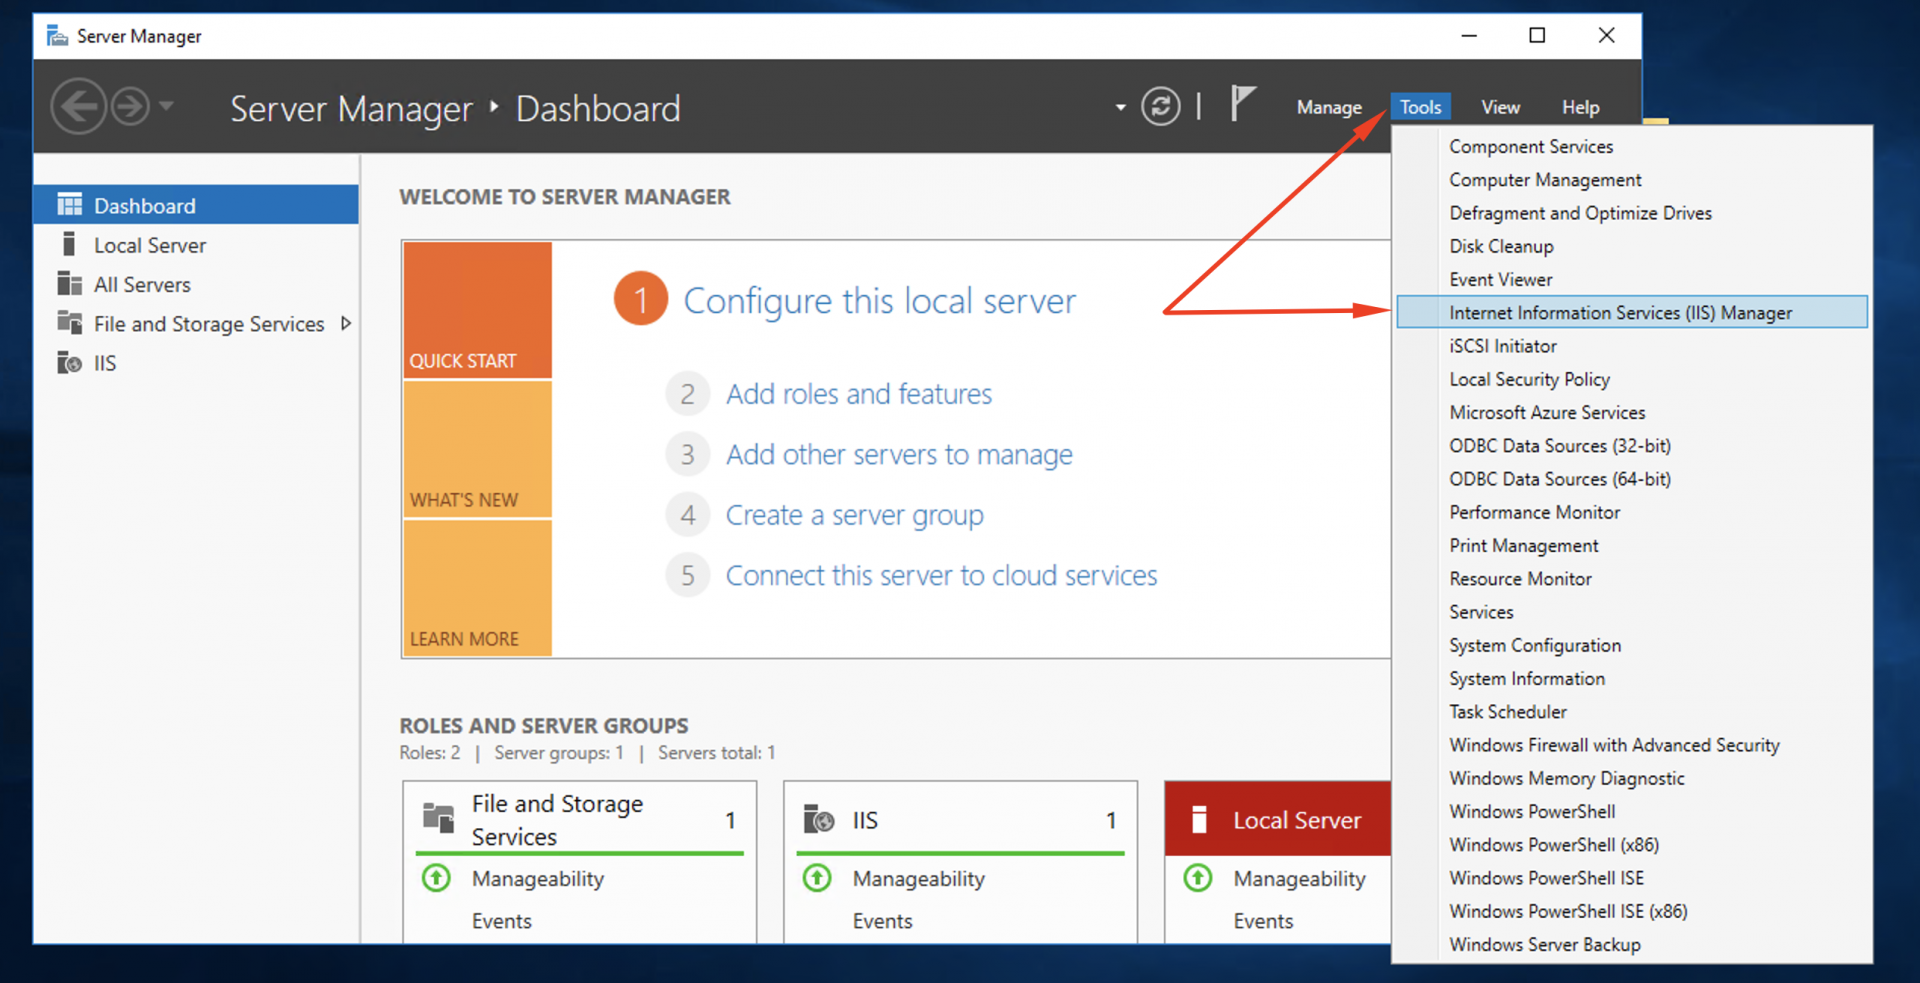Viewport: 1920px width, 983px height.
Task: Open the View menu
Action: pyautogui.click(x=1500, y=107)
